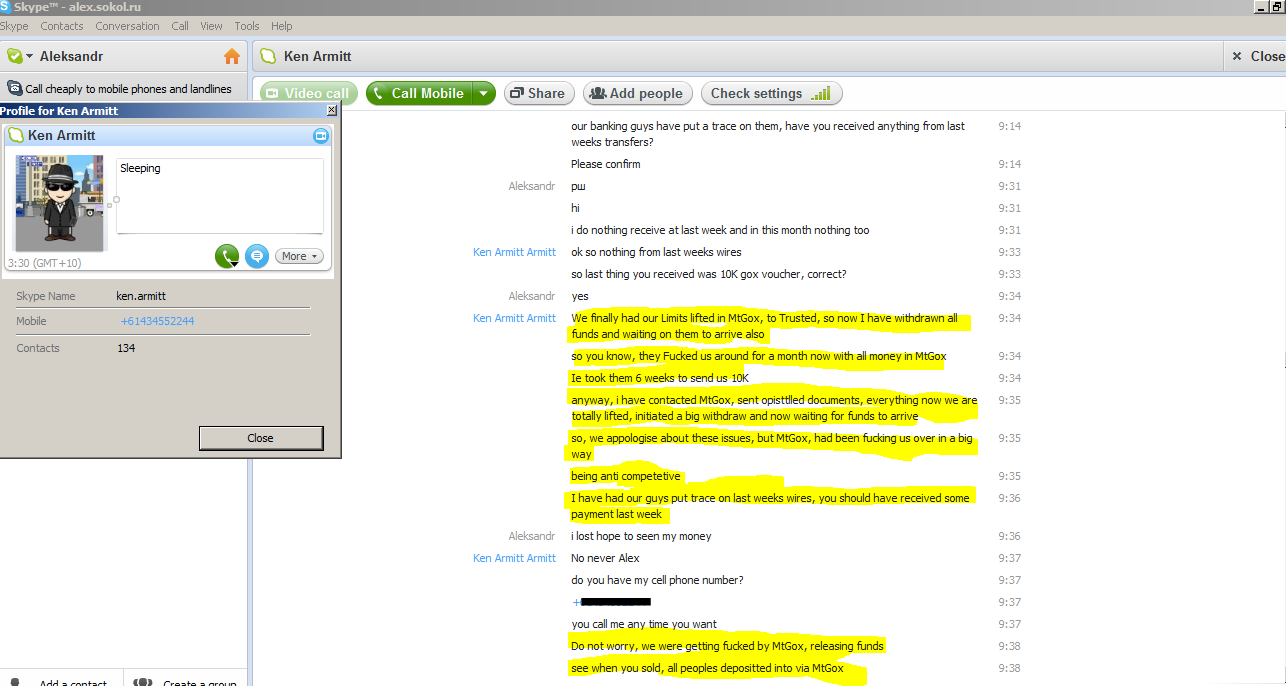This screenshot has width=1286, height=687.
Task: Click the message 'Please confirm'
Action: coord(606,164)
